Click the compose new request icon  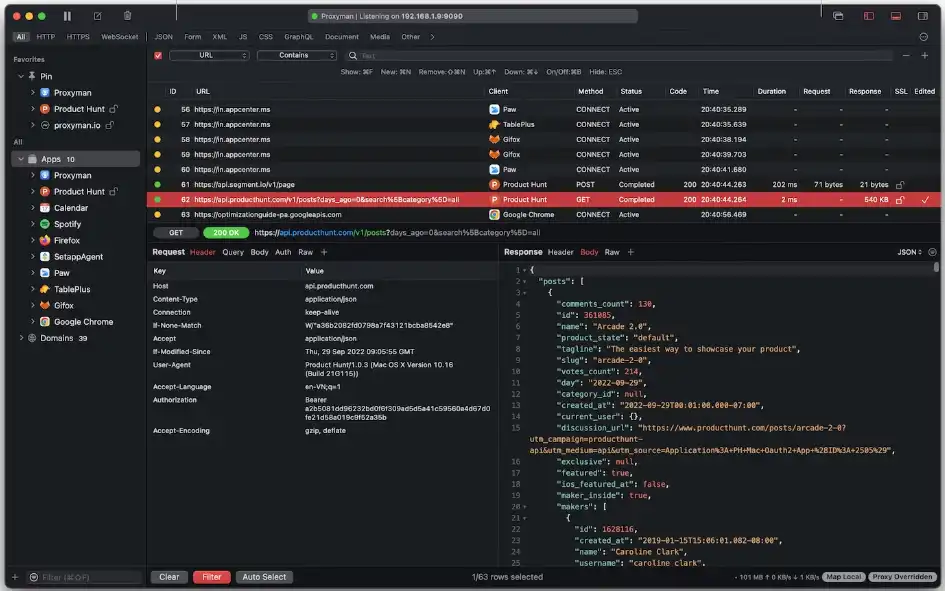(x=98, y=16)
